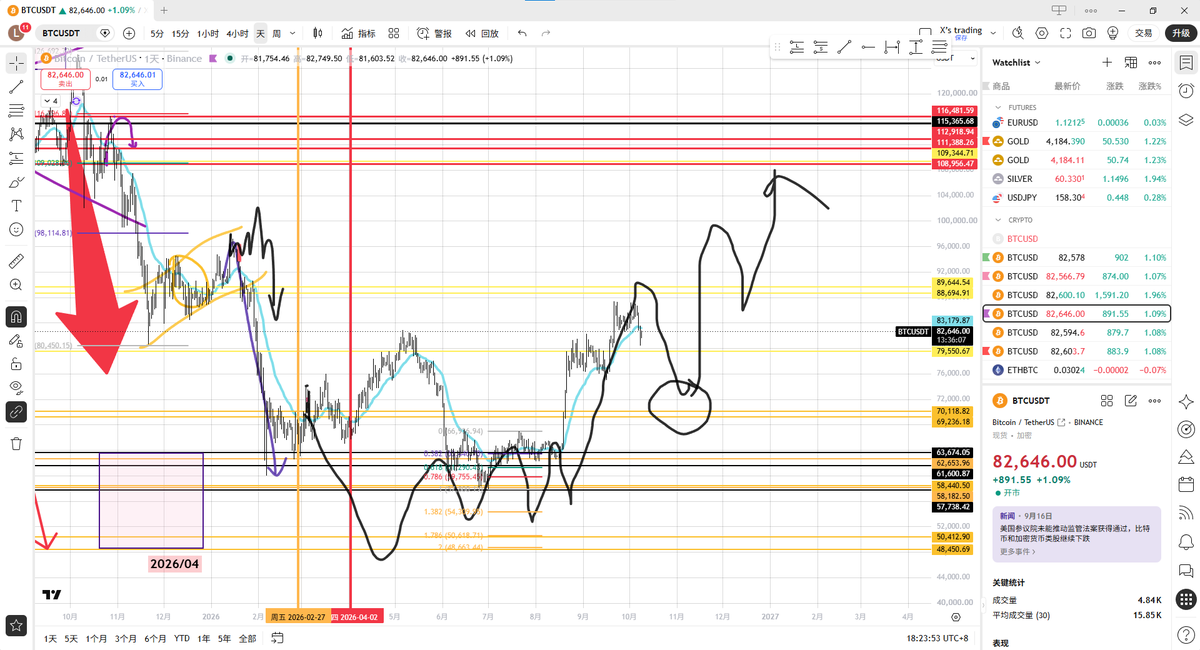Click the trash can remove drawings icon

coord(16,443)
